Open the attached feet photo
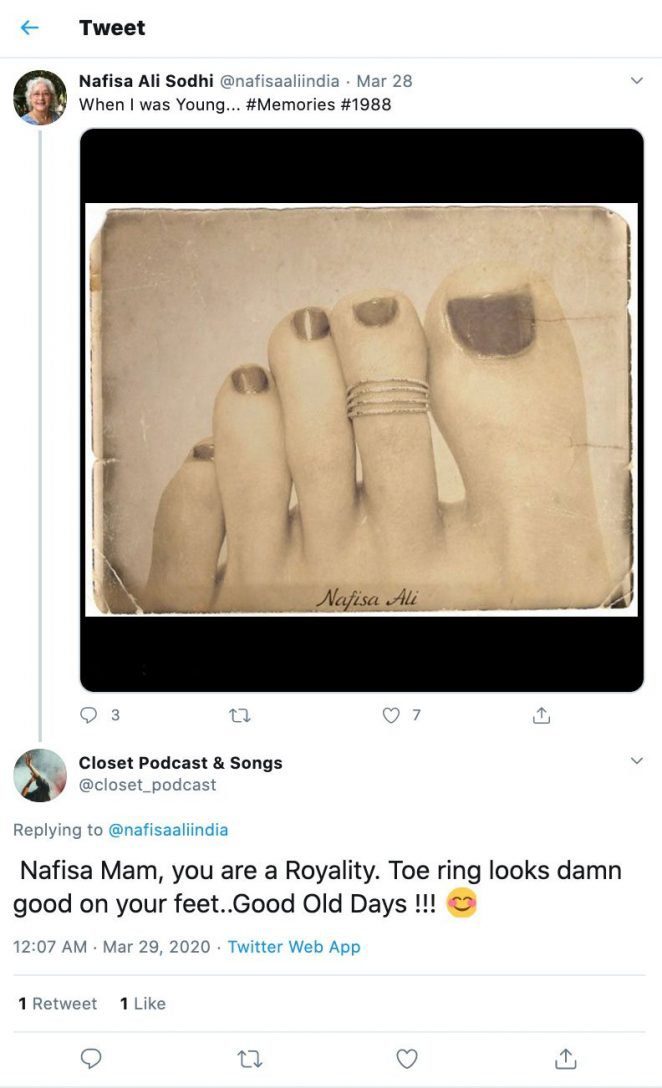Screen dimensions: 662x1088 [x=360, y=410]
